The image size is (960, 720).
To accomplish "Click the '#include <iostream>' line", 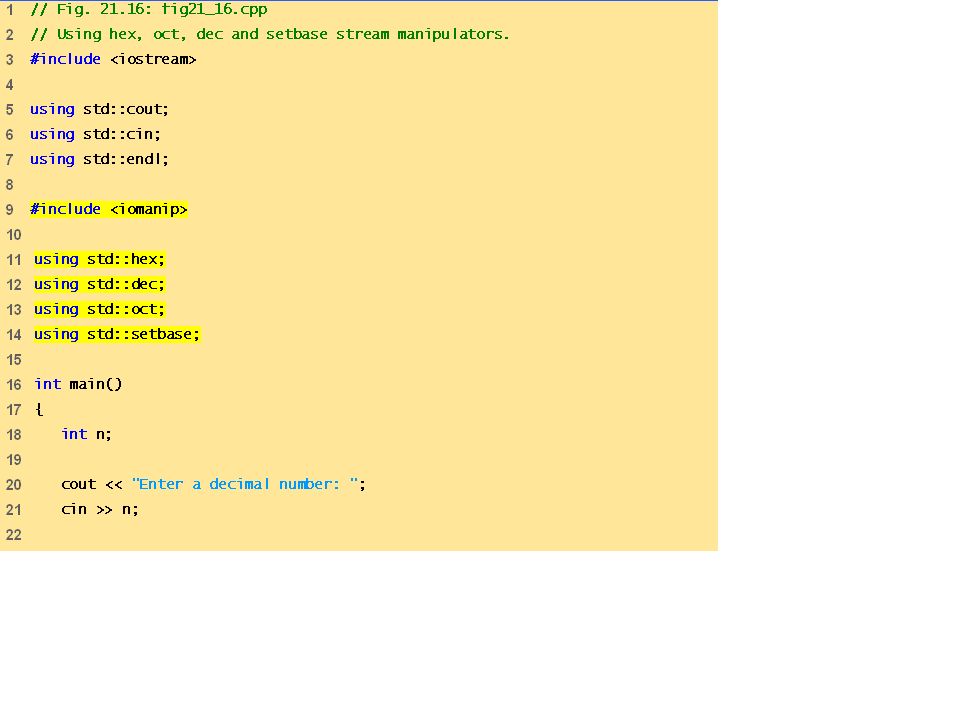I will (113, 59).
